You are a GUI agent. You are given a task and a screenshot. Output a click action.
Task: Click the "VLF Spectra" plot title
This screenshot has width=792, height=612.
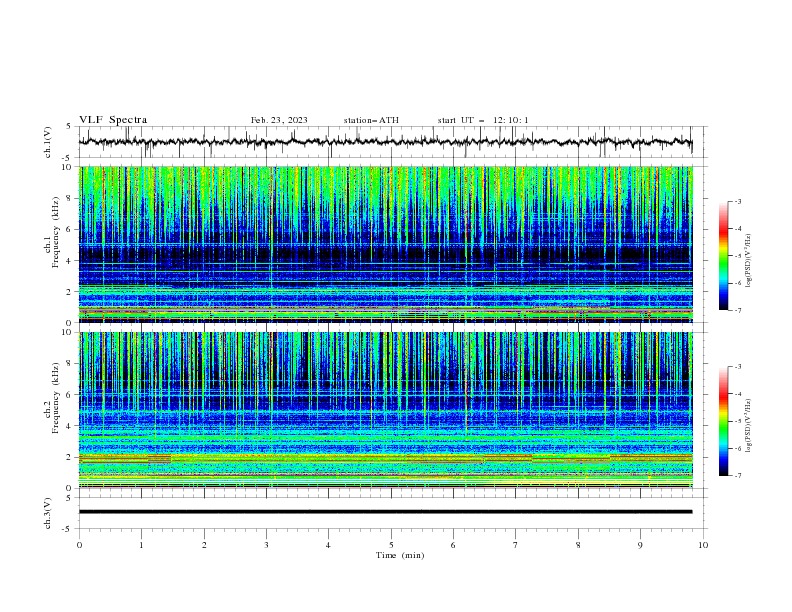[113, 120]
